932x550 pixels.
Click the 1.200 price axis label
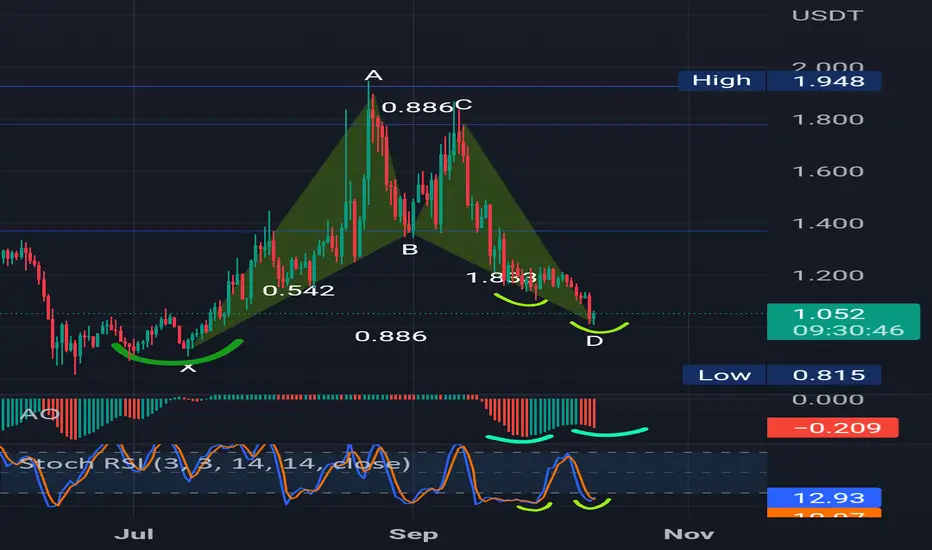pos(828,275)
